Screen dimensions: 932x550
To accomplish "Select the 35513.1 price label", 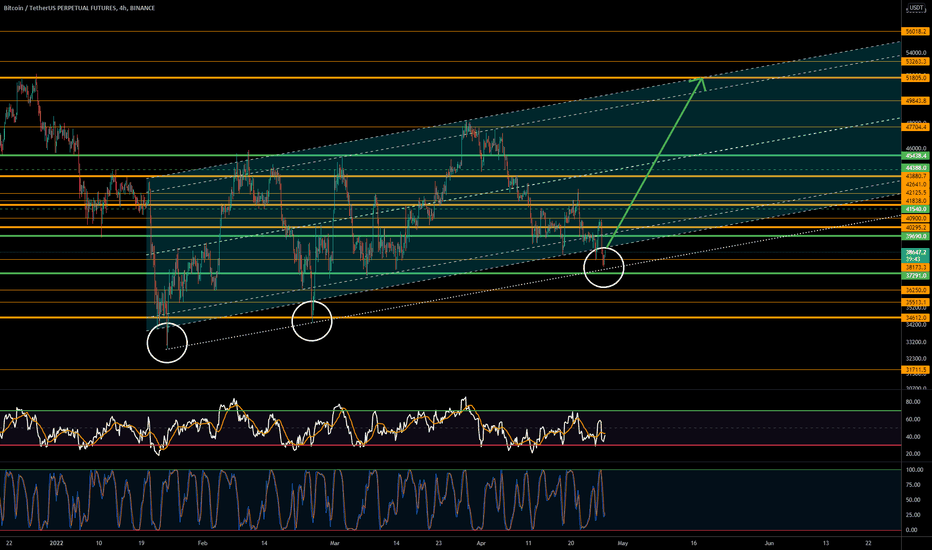I will (916, 302).
